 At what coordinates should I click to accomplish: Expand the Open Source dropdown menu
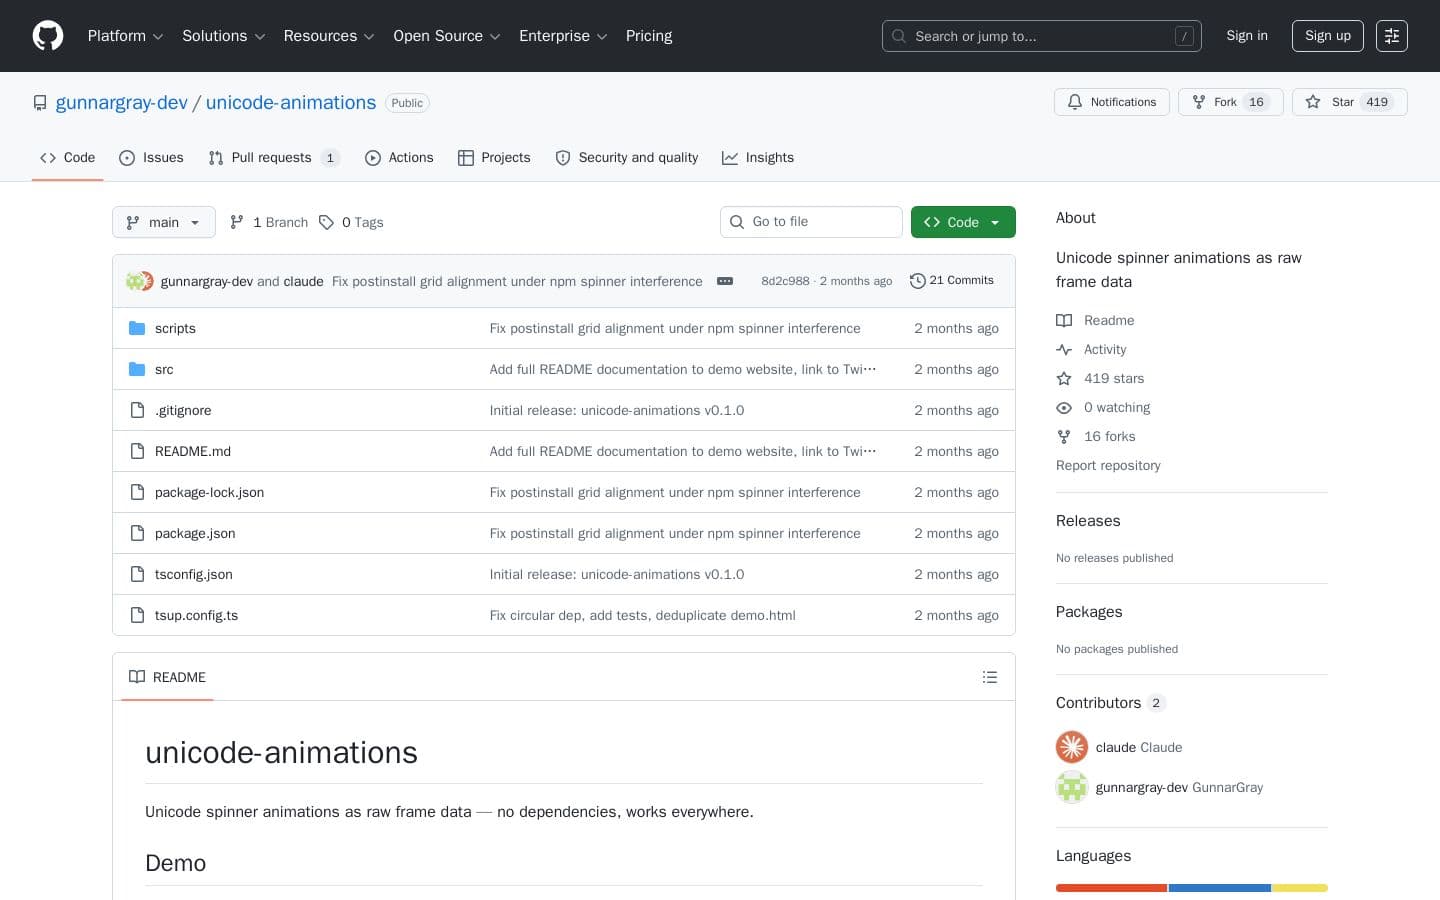[447, 36]
